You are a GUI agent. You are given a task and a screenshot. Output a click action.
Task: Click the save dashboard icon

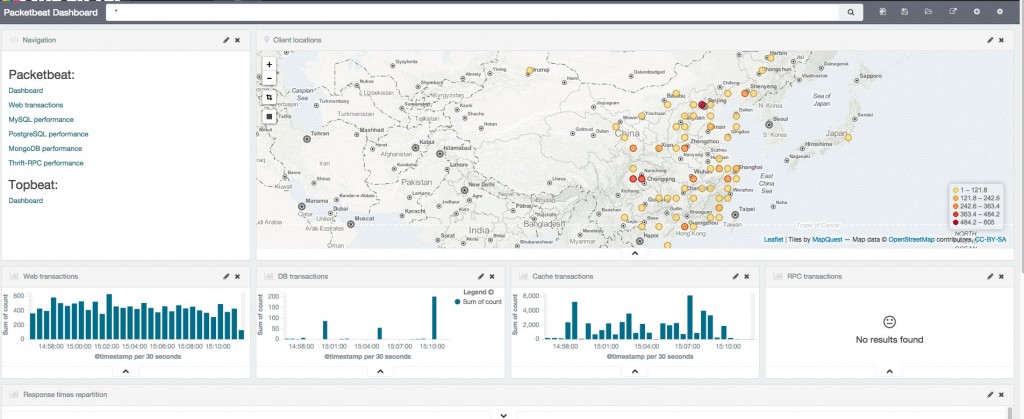point(904,12)
